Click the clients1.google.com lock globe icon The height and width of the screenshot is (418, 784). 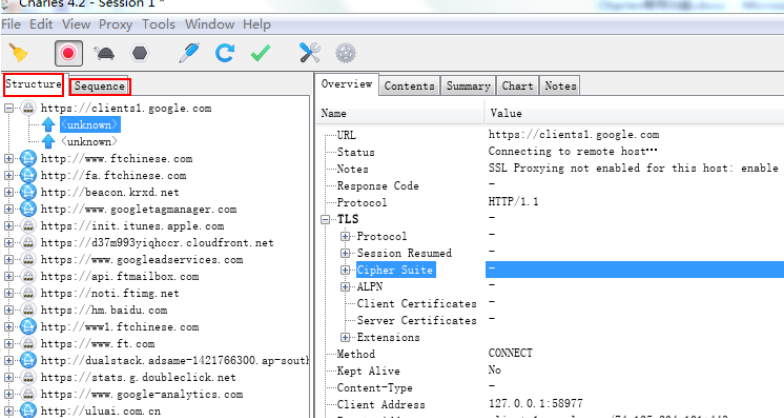pyautogui.click(x=28, y=108)
